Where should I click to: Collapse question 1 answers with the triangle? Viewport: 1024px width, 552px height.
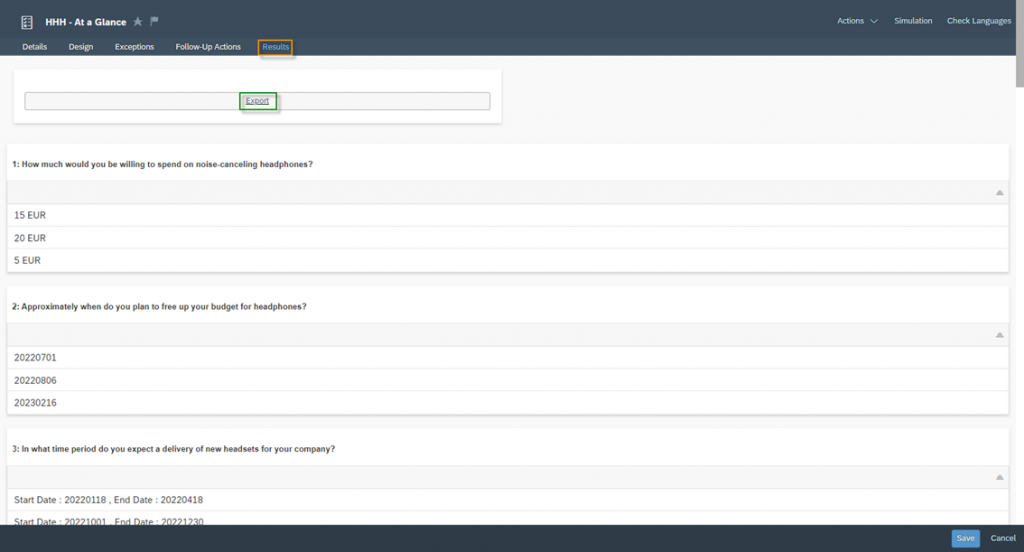[999, 193]
